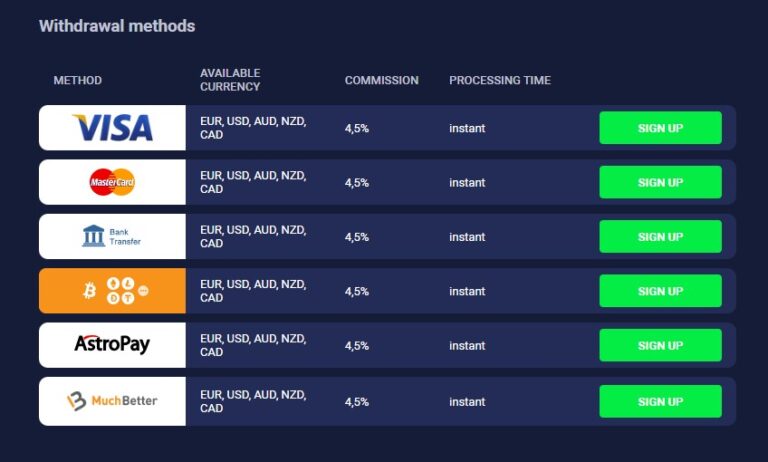
Task: Click the Available Currency column header
Action: tap(230, 80)
